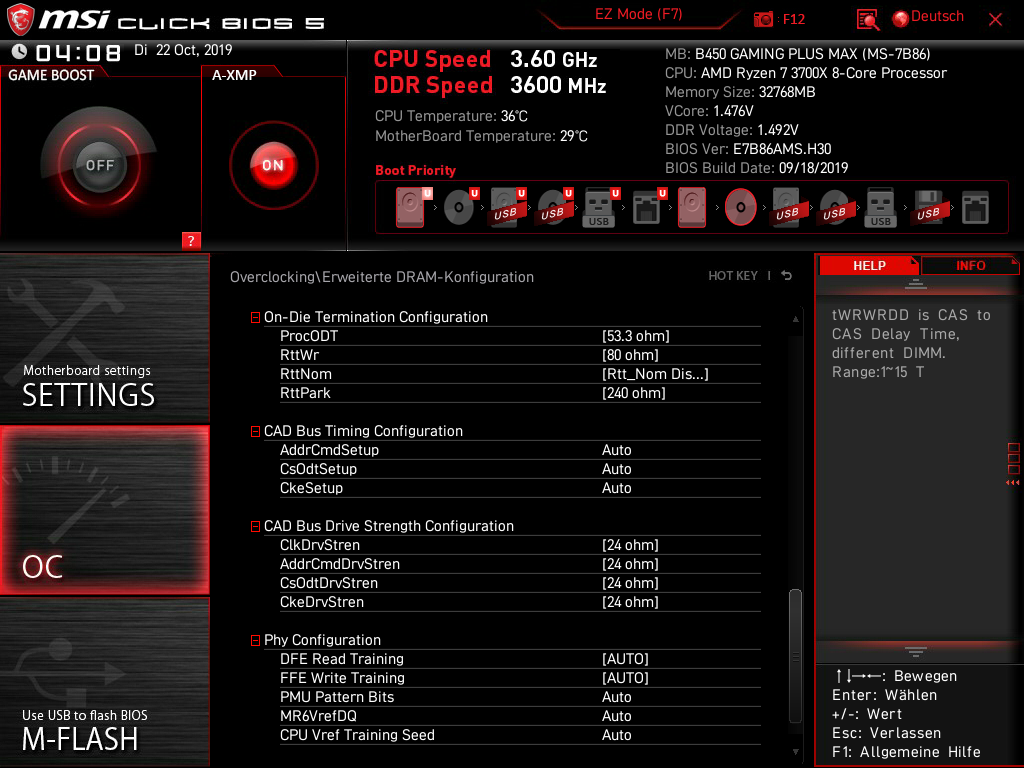
Task: Select the legacy USB key boot icon
Action: pos(881,207)
